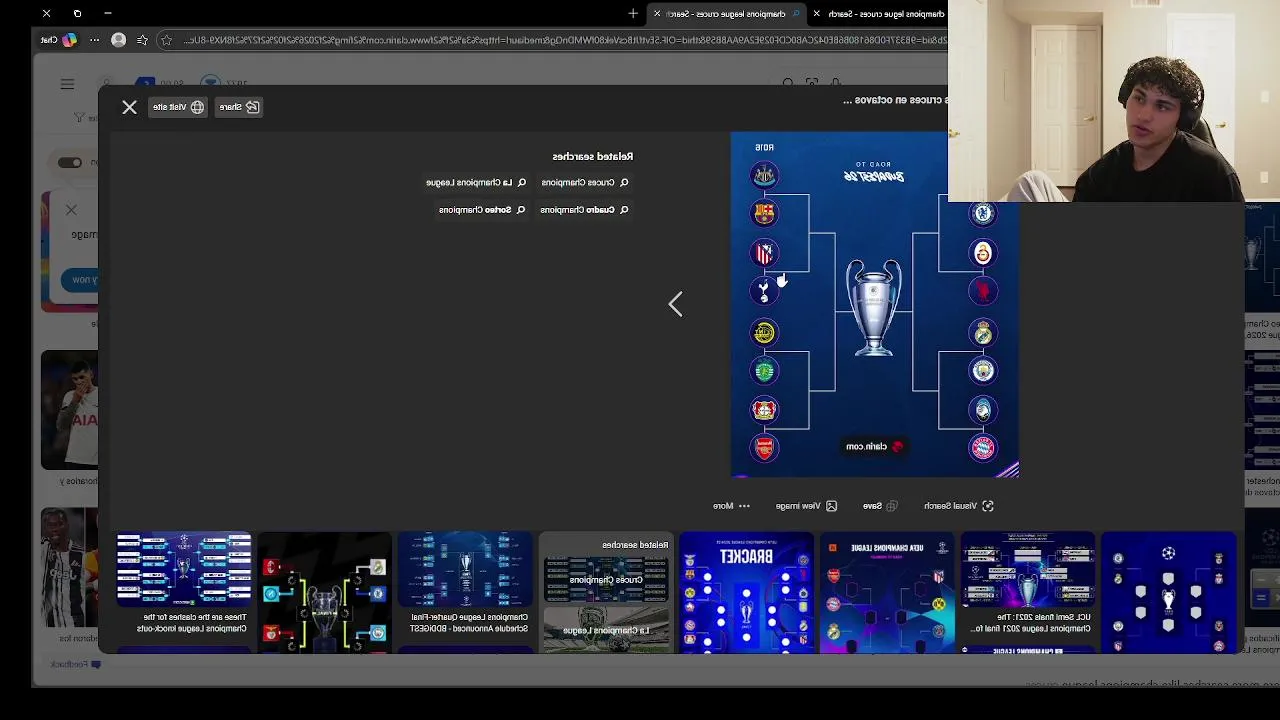
Task: Open the UEFA Champions League purple thumbnail
Action: point(887,593)
